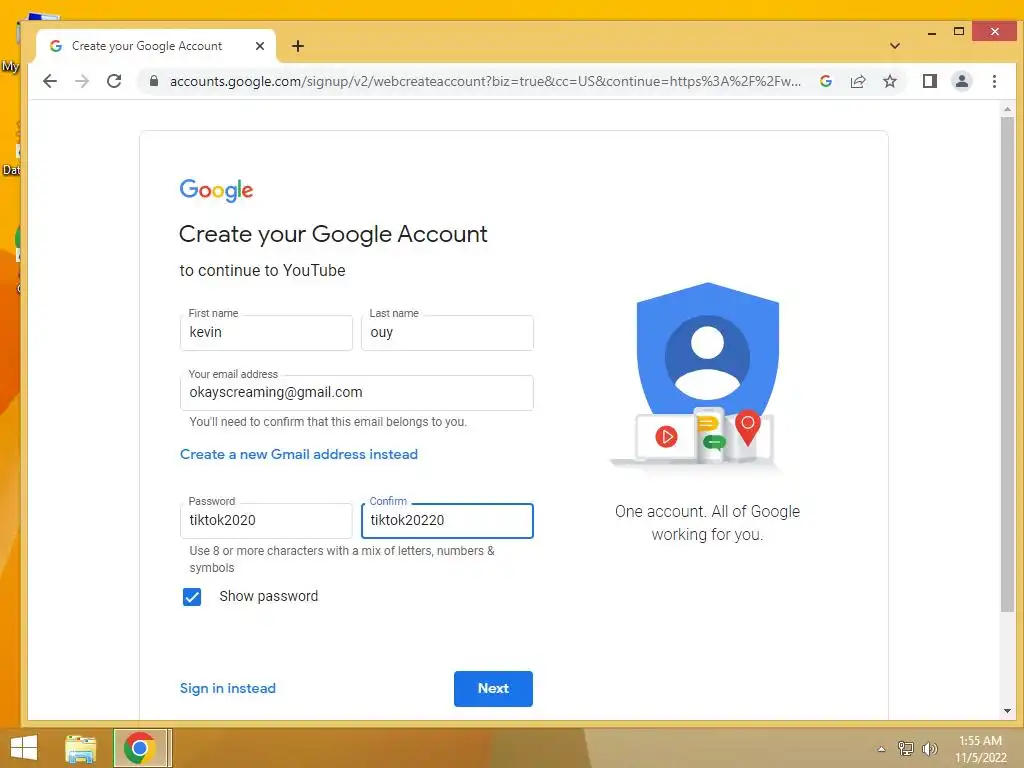
Task: Click the Chrome icon in the taskbar
Action: 139,748
